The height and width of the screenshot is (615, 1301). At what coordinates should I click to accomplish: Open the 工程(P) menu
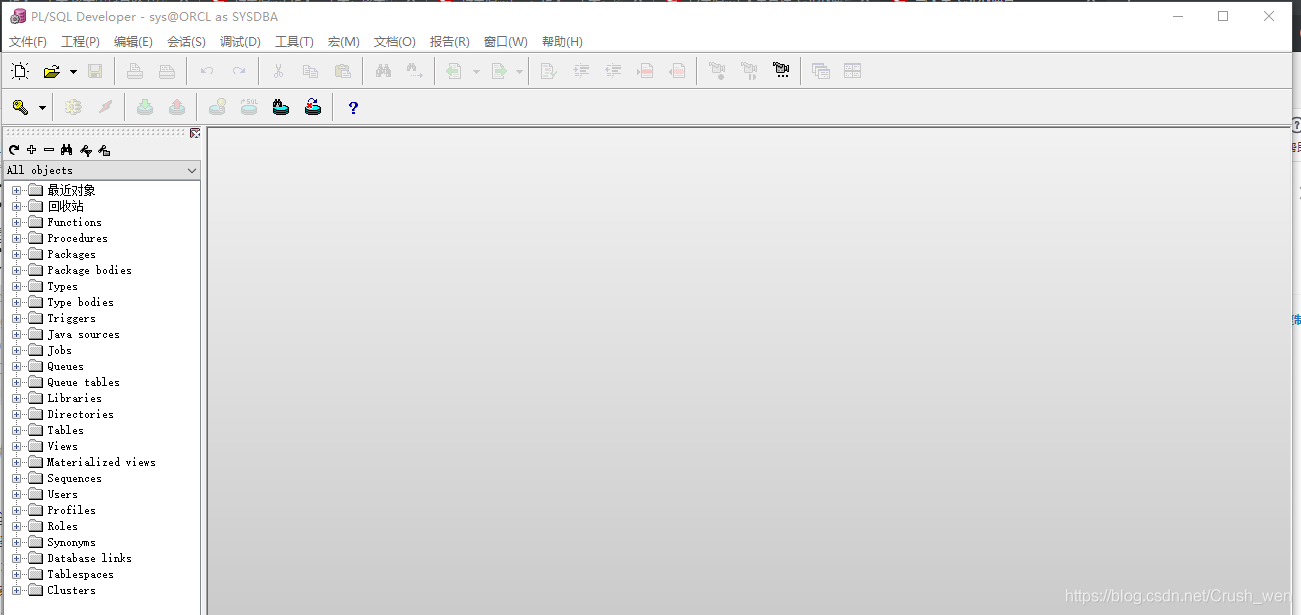click(x=80, y=42)
